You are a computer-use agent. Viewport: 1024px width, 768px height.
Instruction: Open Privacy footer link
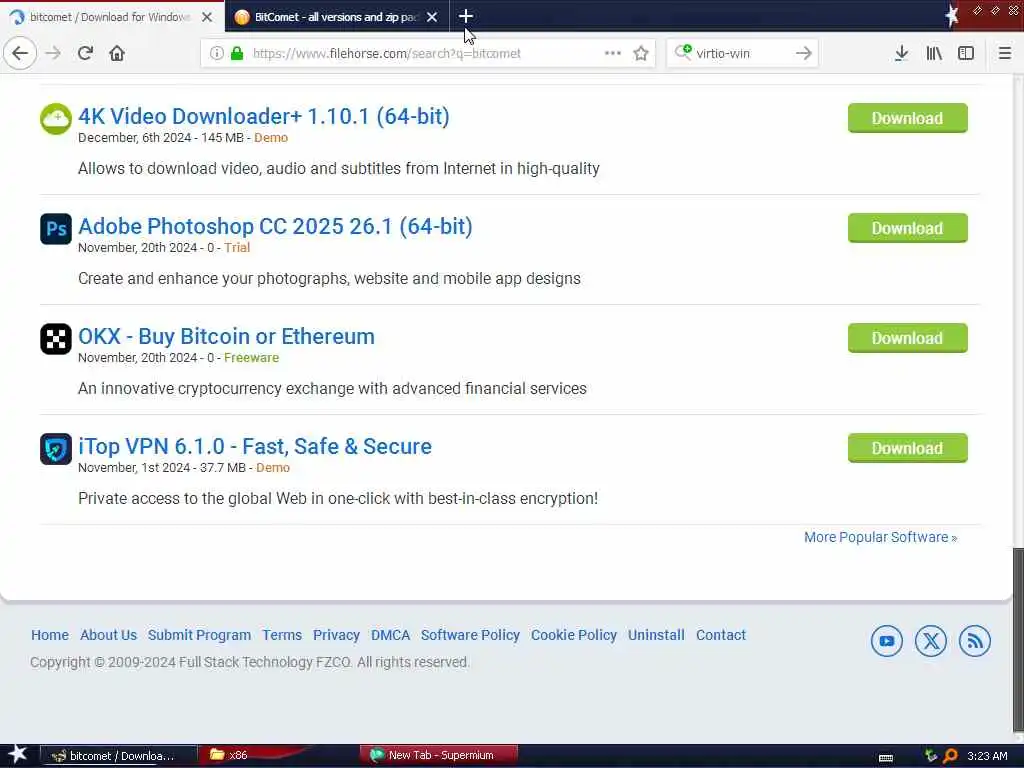[336, 635]
